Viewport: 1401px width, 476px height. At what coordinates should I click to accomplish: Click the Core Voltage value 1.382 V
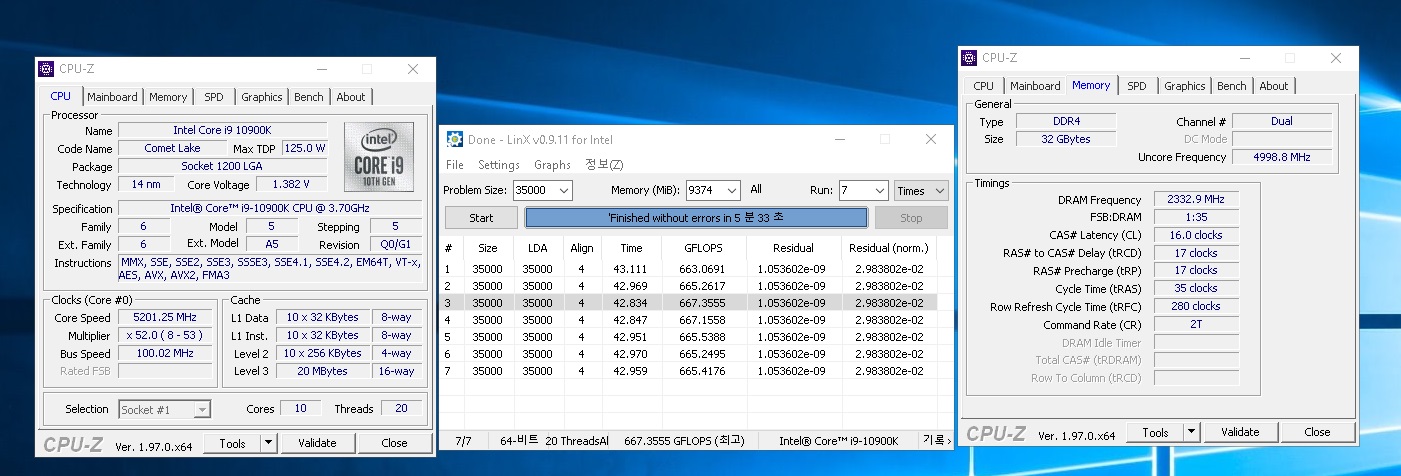coord(291,185)
